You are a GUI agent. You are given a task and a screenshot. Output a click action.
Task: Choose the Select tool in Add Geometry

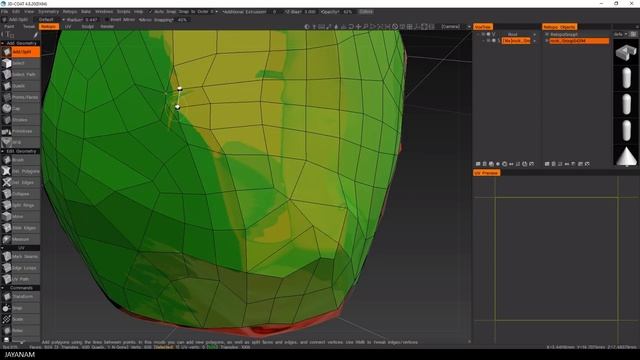tap(20, 63)
